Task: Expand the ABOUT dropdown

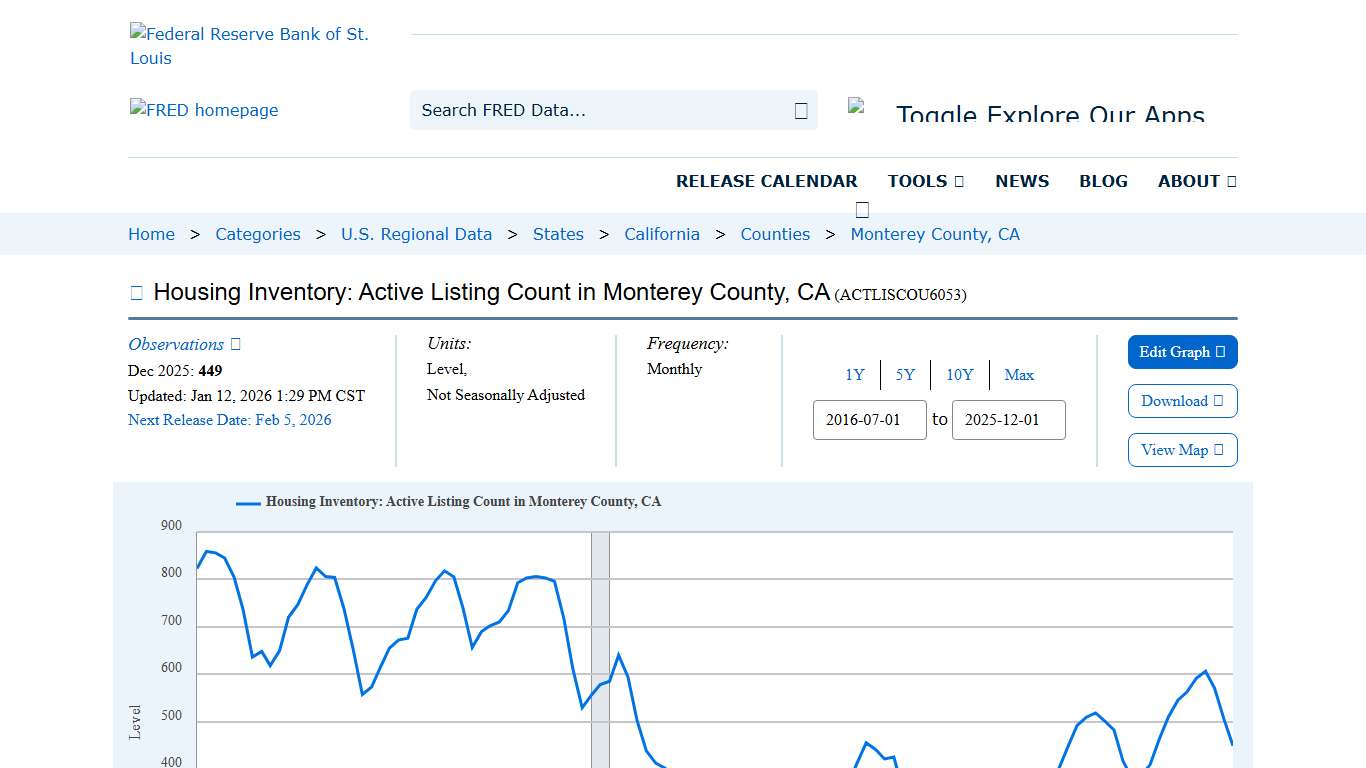Action: coord(1195,181)
